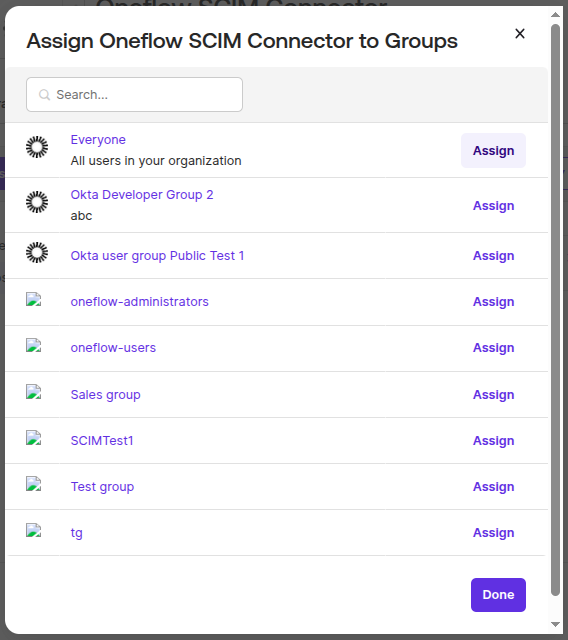Assign the oneflow-administrators group
The width and height of the screenshot is (568, 640).
(493, 302)
